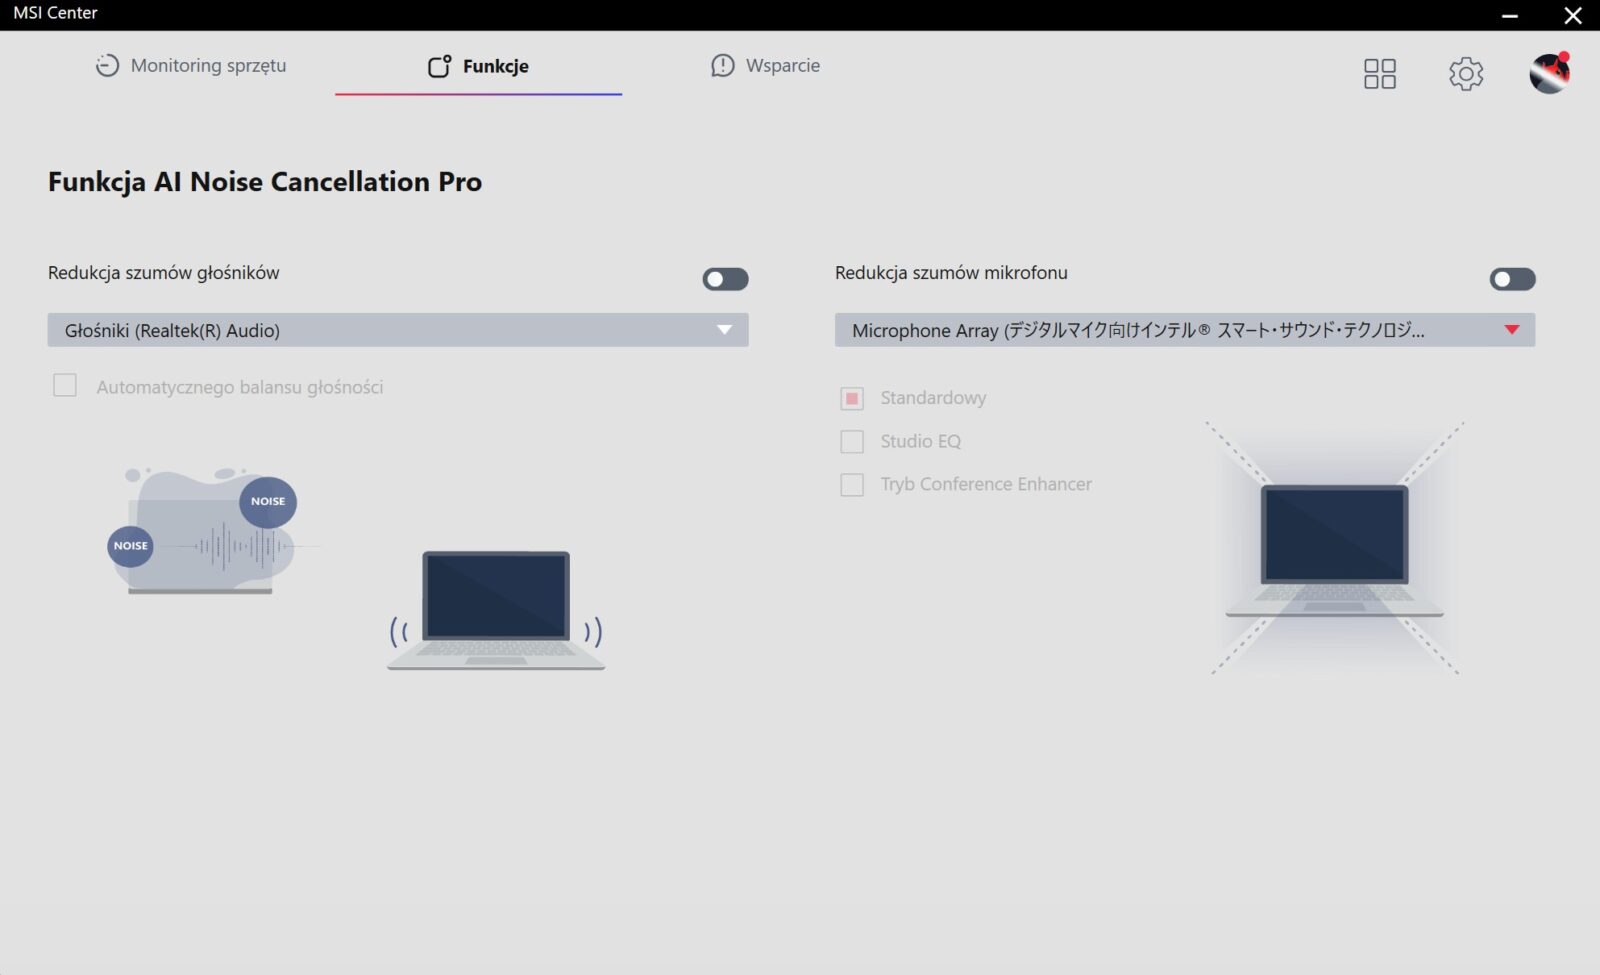The width and height of the screenshot is (1600, 975).
Task: Click the Funkcje tab icon
Action: point(439,66)
